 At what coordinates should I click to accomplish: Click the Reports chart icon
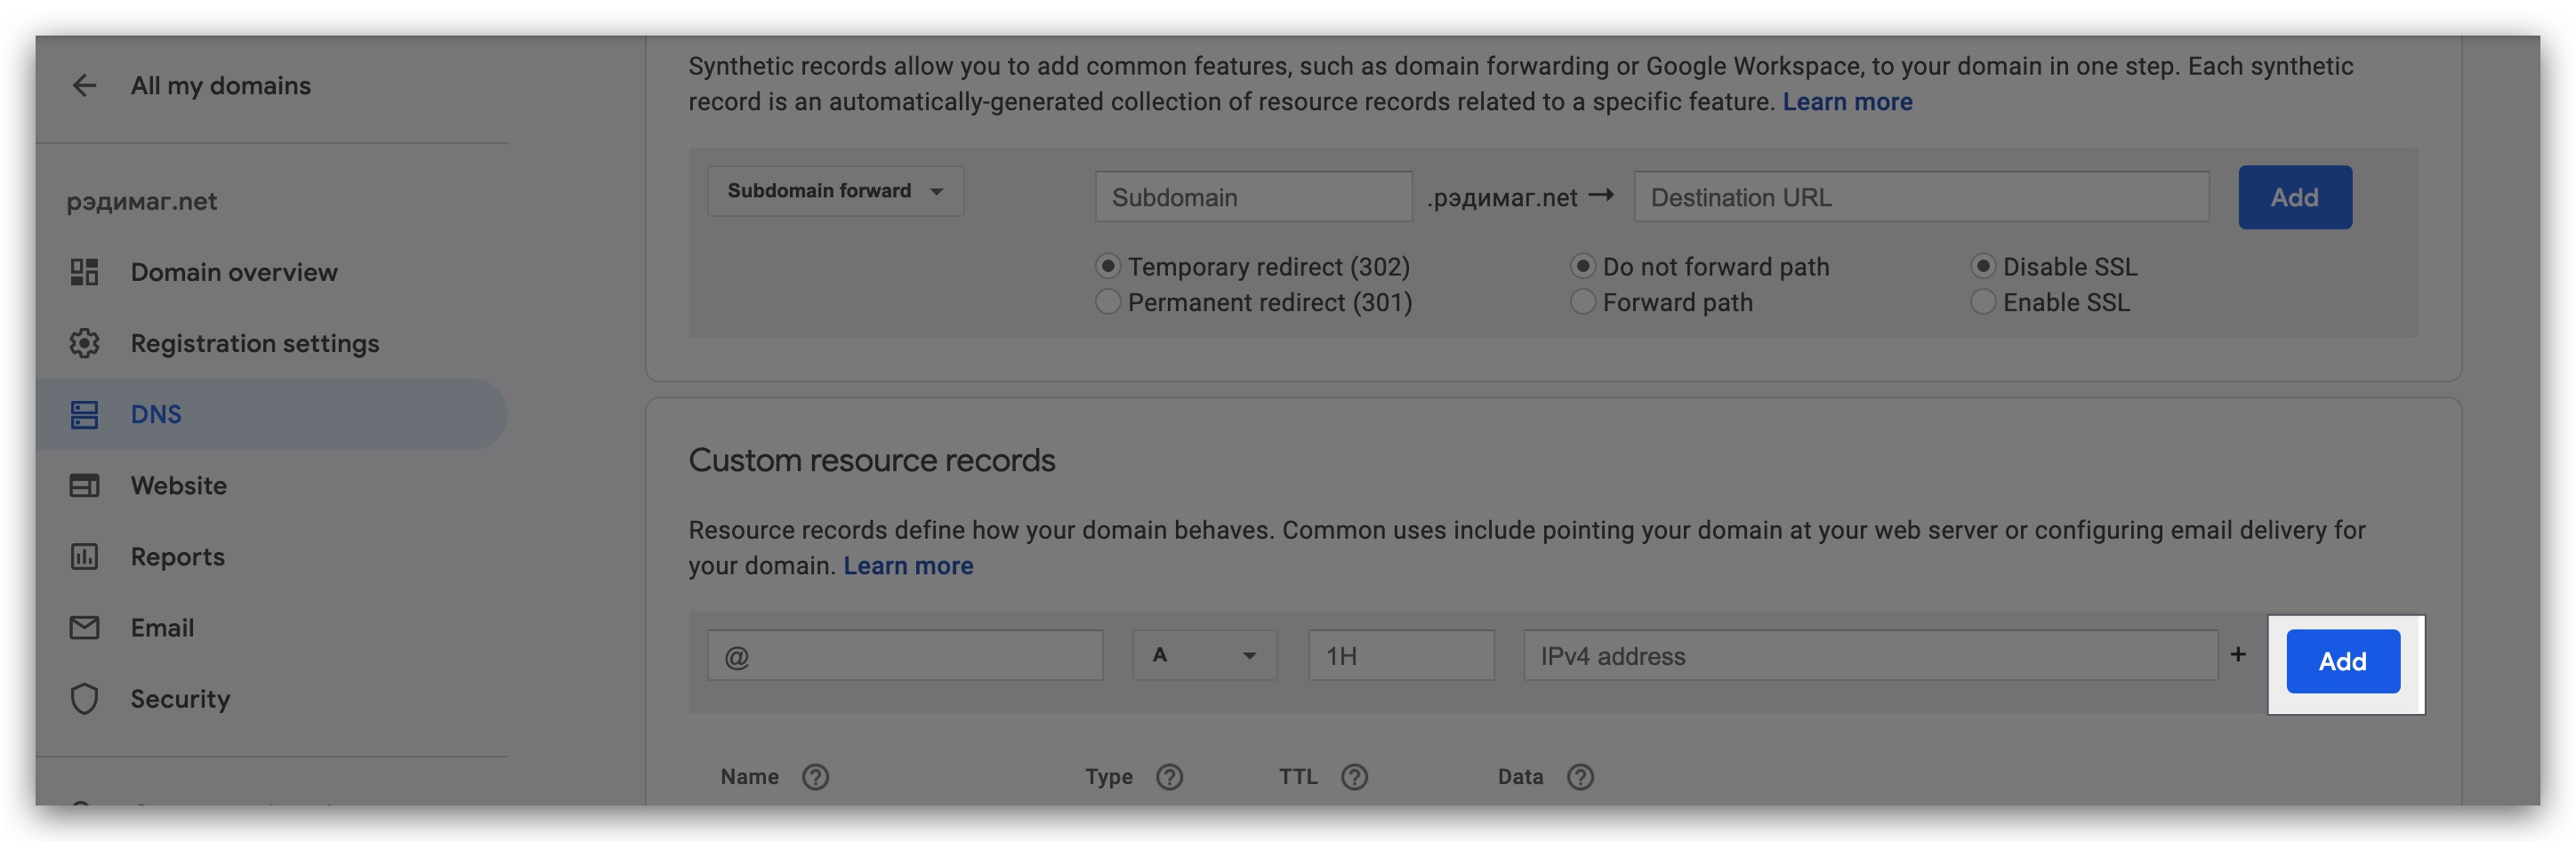(x=84, y=557)
